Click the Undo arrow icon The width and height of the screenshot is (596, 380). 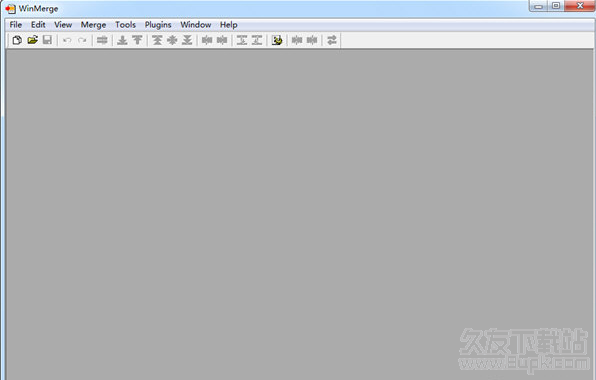point(67,40)
